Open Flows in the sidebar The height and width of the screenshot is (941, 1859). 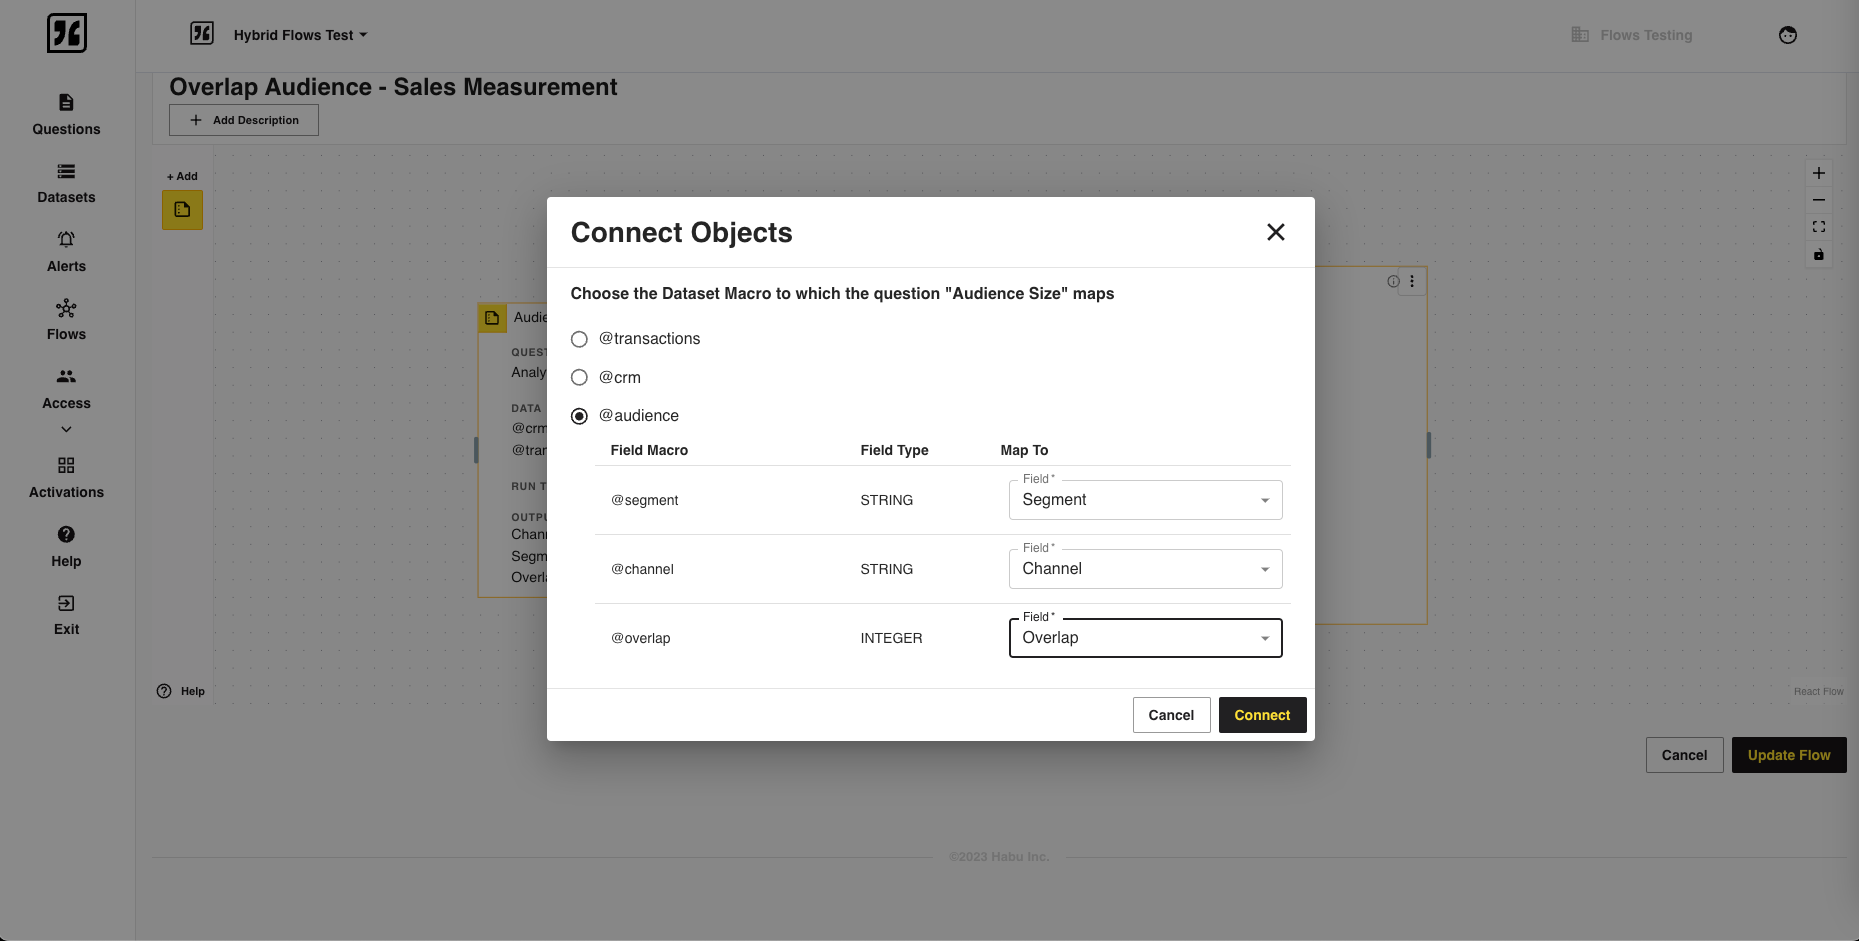66,320
